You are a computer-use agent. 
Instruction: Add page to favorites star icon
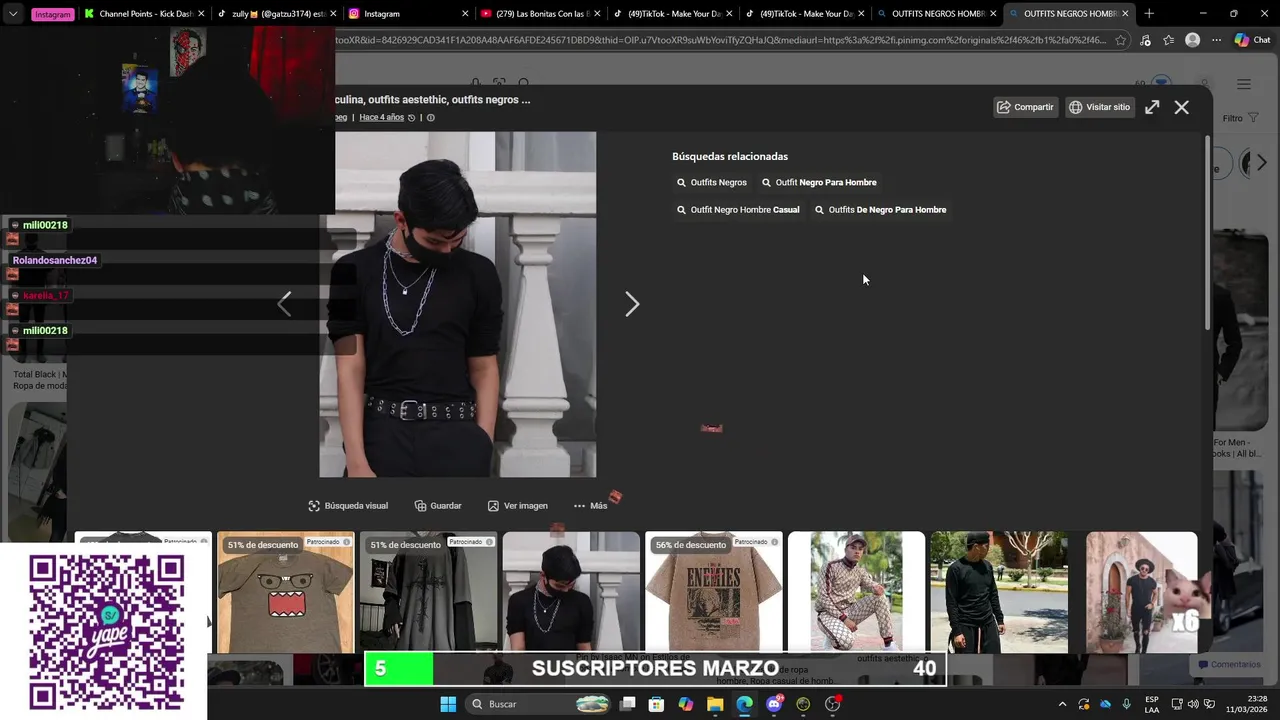pyautogui.click(x=1120, y=40)
